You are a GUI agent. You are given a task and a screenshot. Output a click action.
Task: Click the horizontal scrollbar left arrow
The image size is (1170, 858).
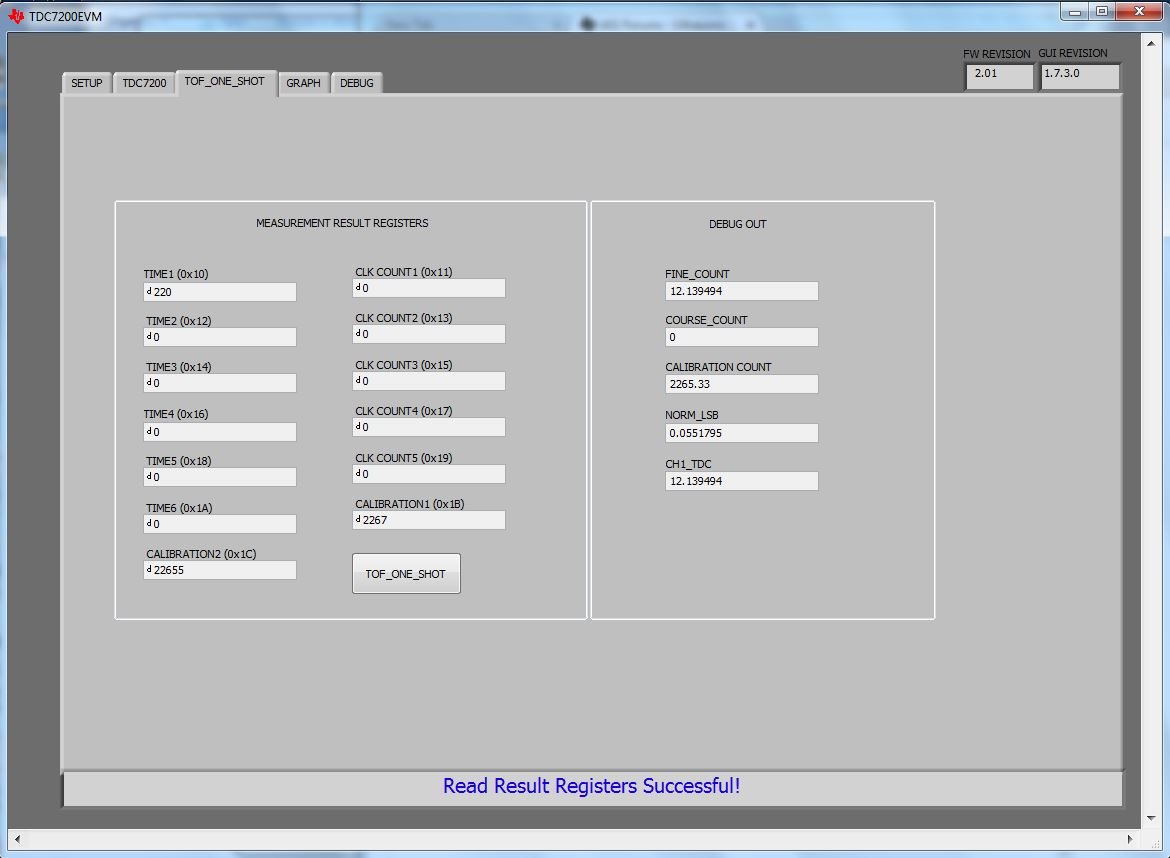[x=17, y=839]
